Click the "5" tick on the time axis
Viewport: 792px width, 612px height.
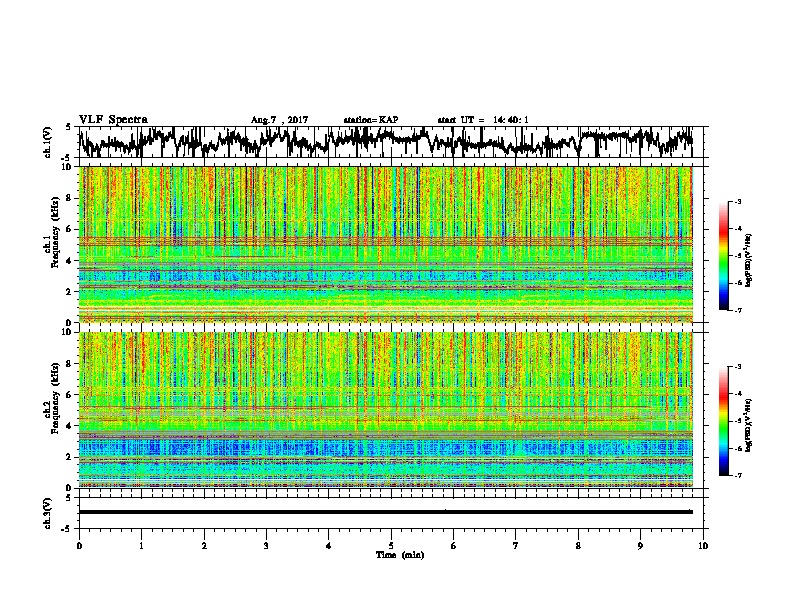coord(391,546)
